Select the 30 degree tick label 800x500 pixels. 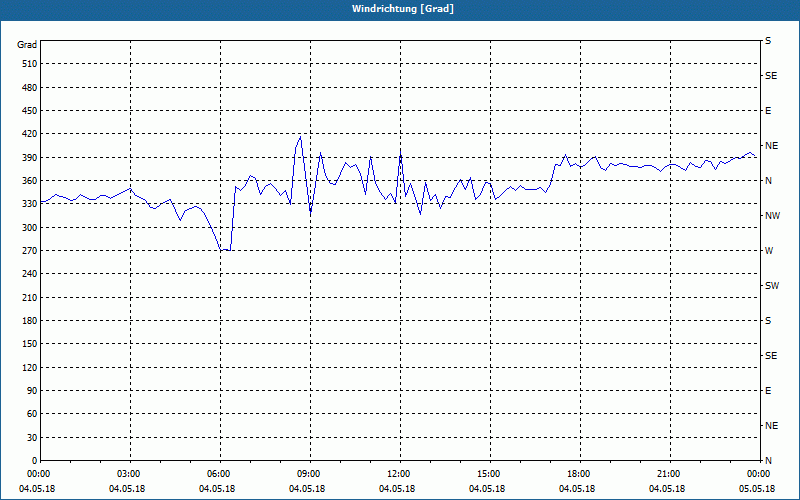click(32, 437)
